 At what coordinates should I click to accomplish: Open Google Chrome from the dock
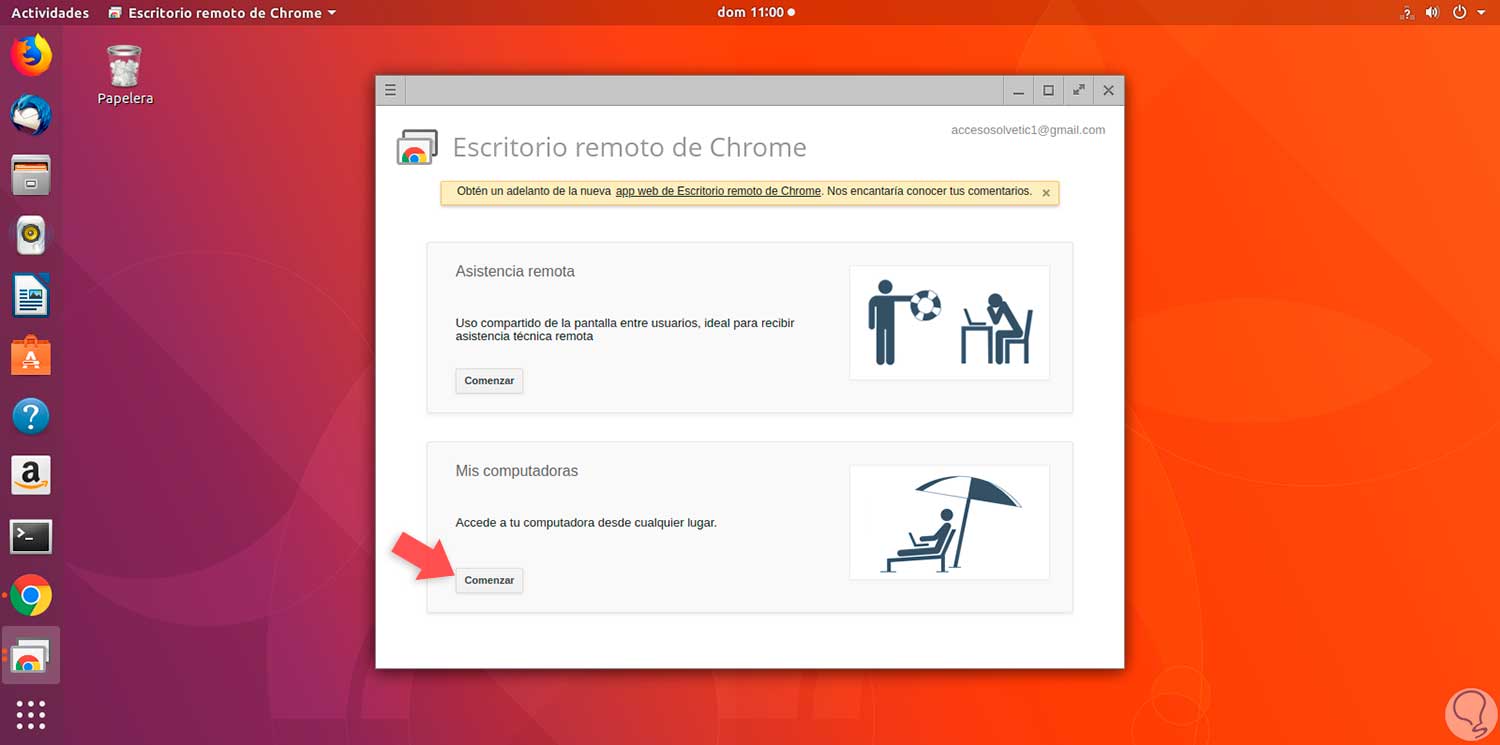click(31, 597)
